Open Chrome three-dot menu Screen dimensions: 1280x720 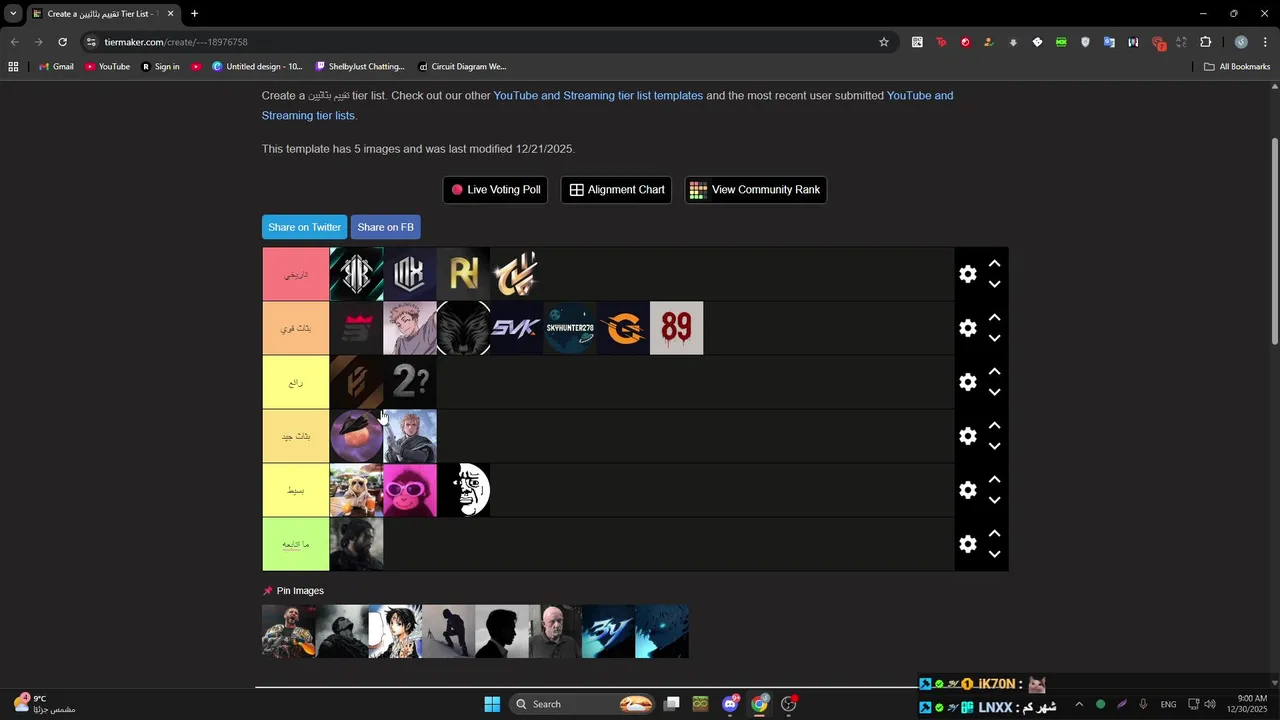pyautogui.click(x=1264, y=42)
